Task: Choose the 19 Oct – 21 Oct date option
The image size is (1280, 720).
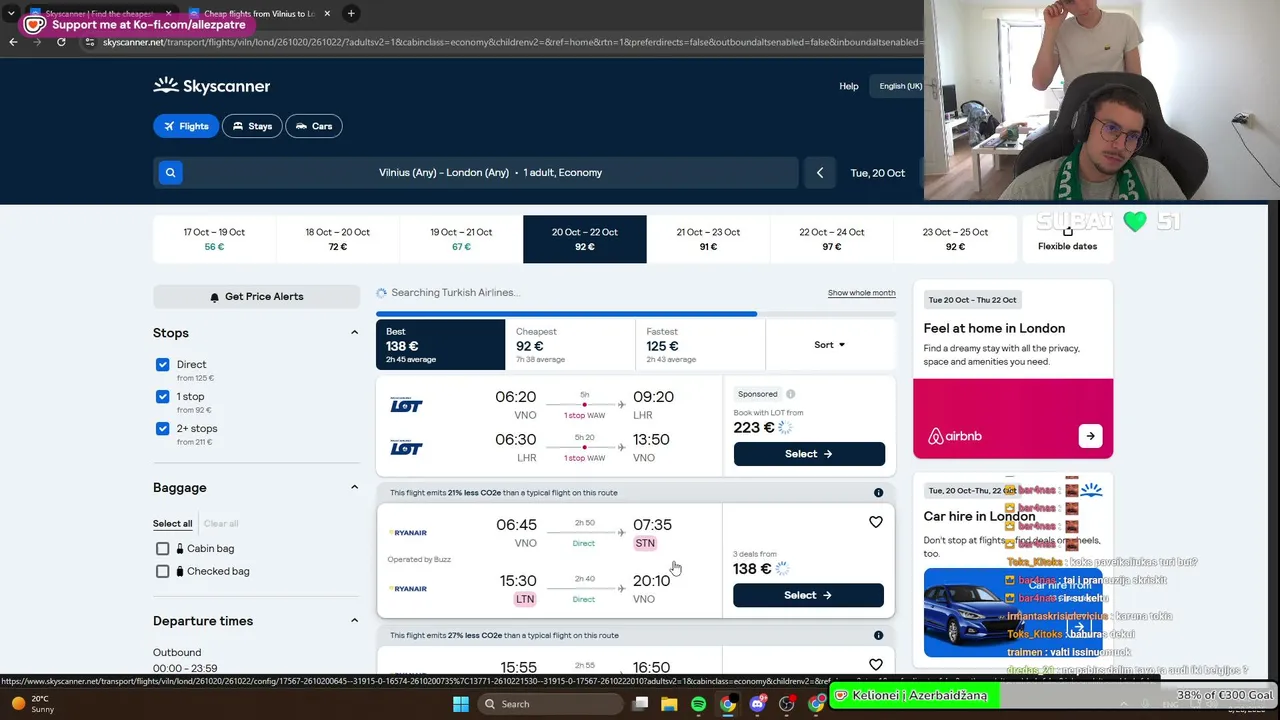Action: pos(461,239)
